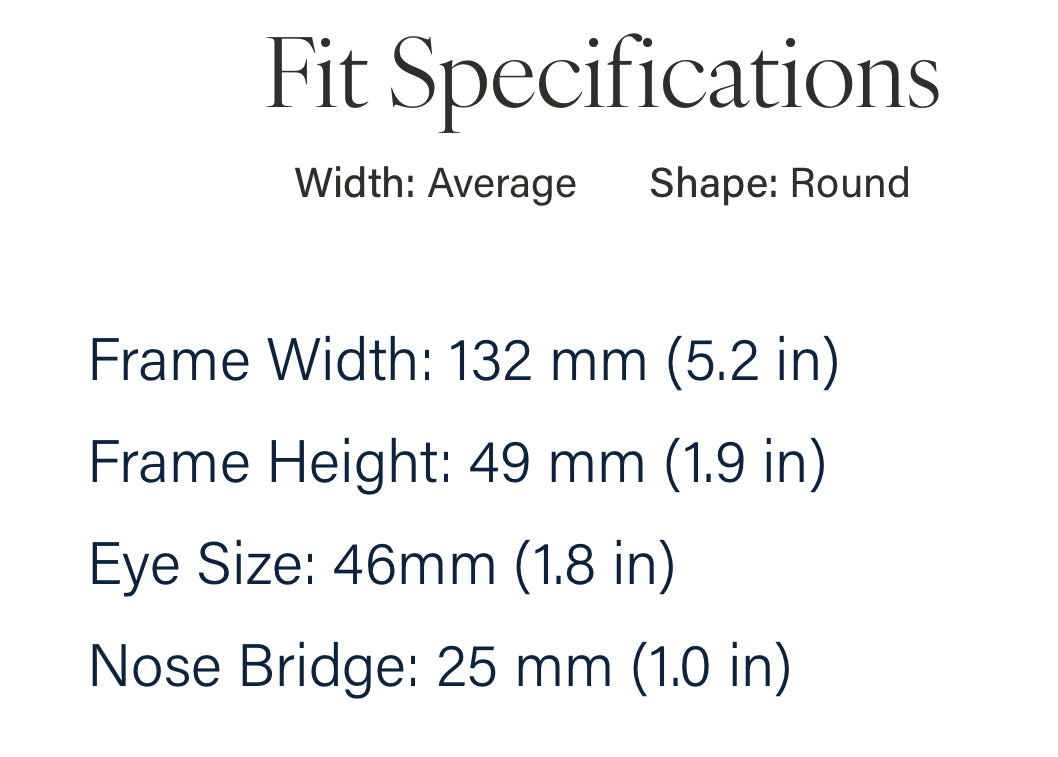Click the (5.2 in) measurement
Image resolution: width=1058 pixels, height=757 pixels.
coord(753,361)
